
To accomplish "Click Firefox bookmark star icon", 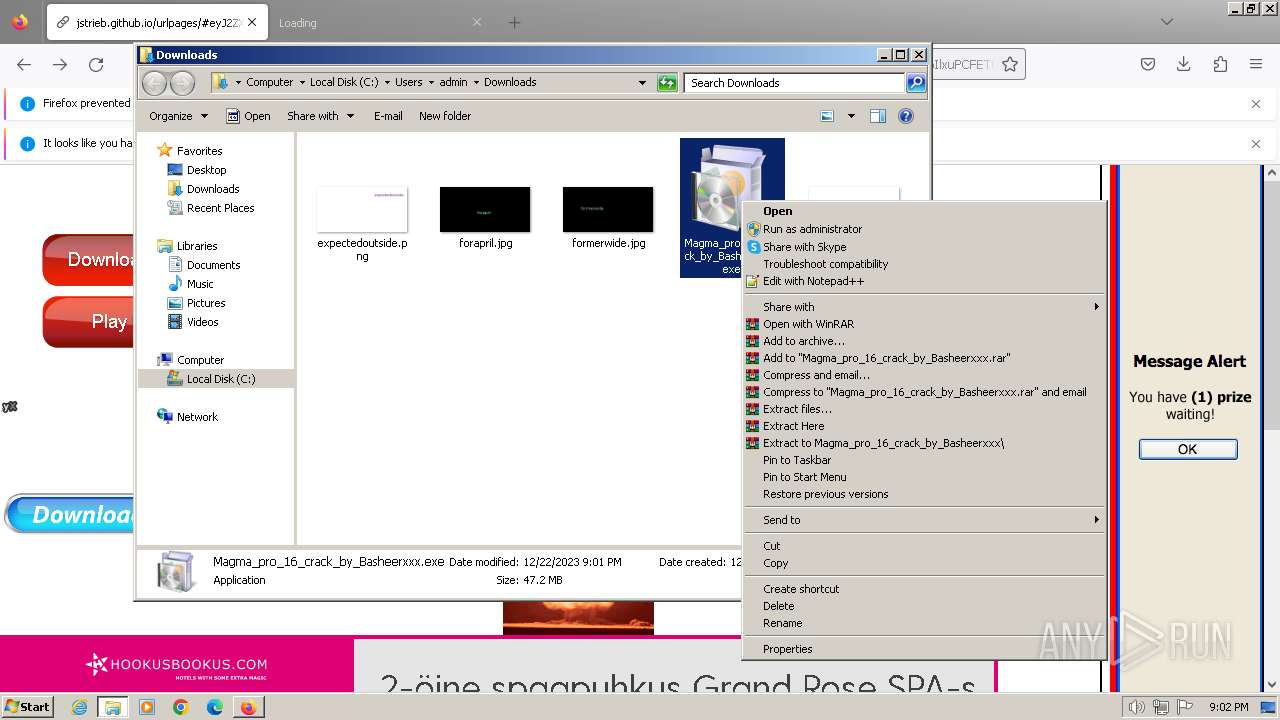I will [1010, 64].
